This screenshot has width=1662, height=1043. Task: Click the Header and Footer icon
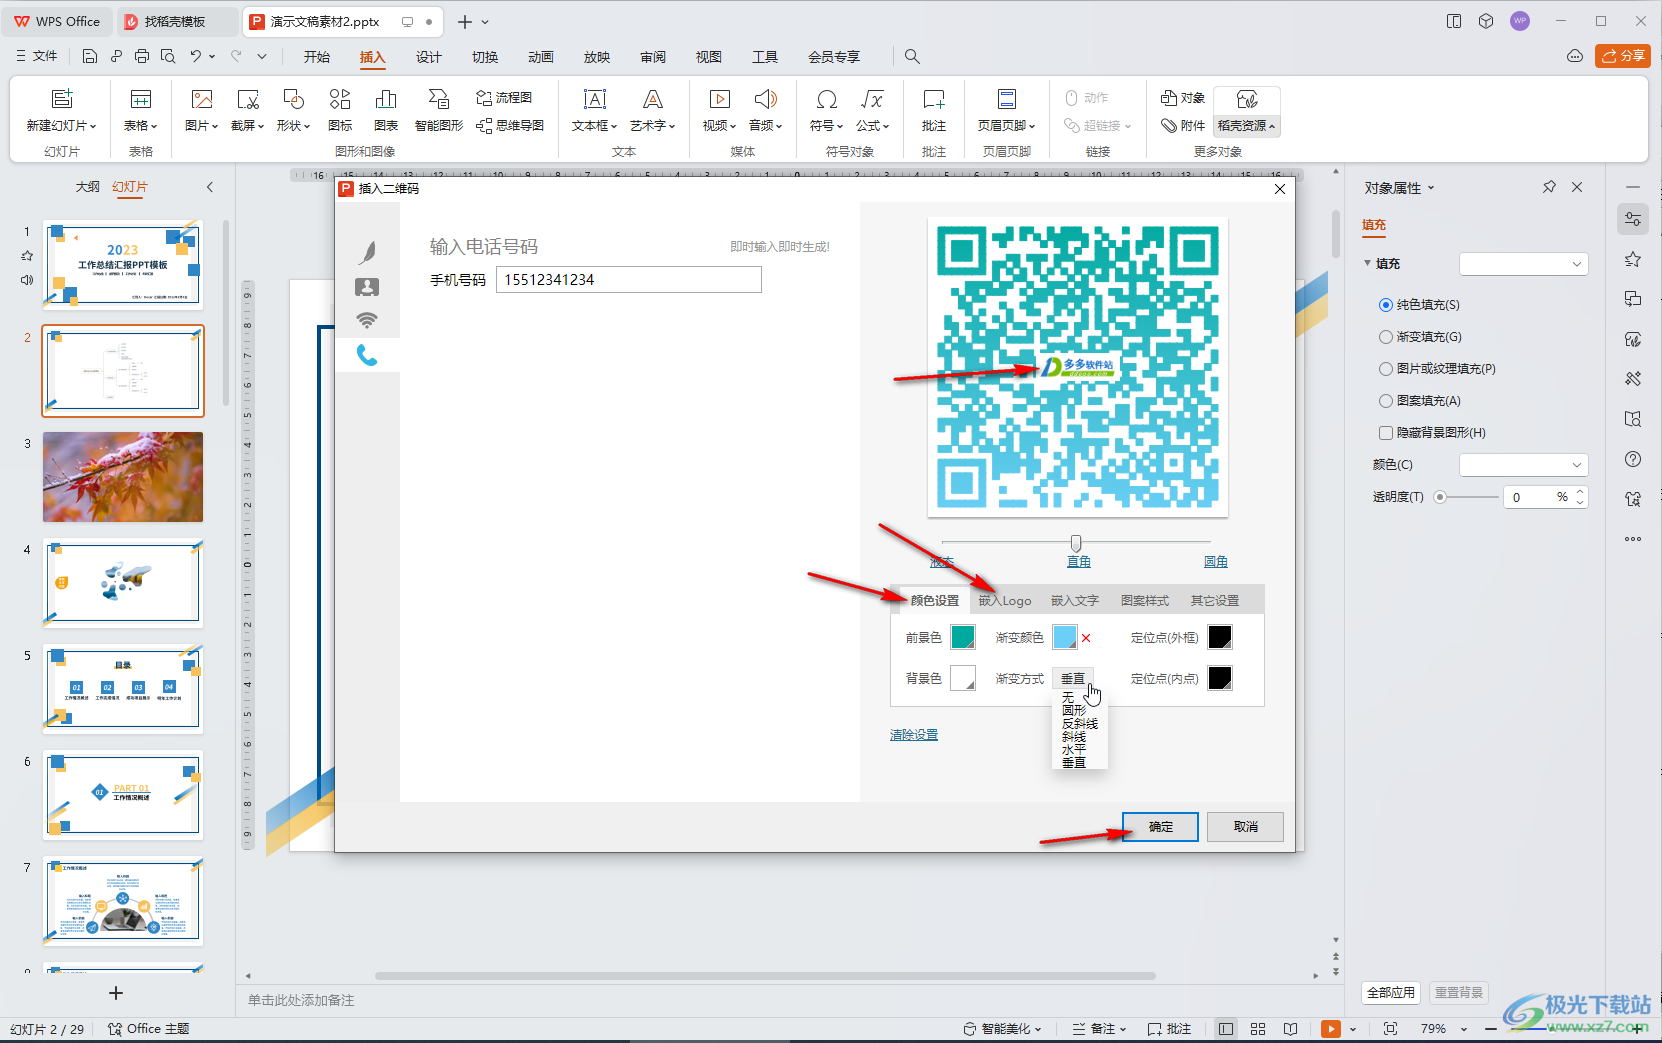coord(1007,99)
